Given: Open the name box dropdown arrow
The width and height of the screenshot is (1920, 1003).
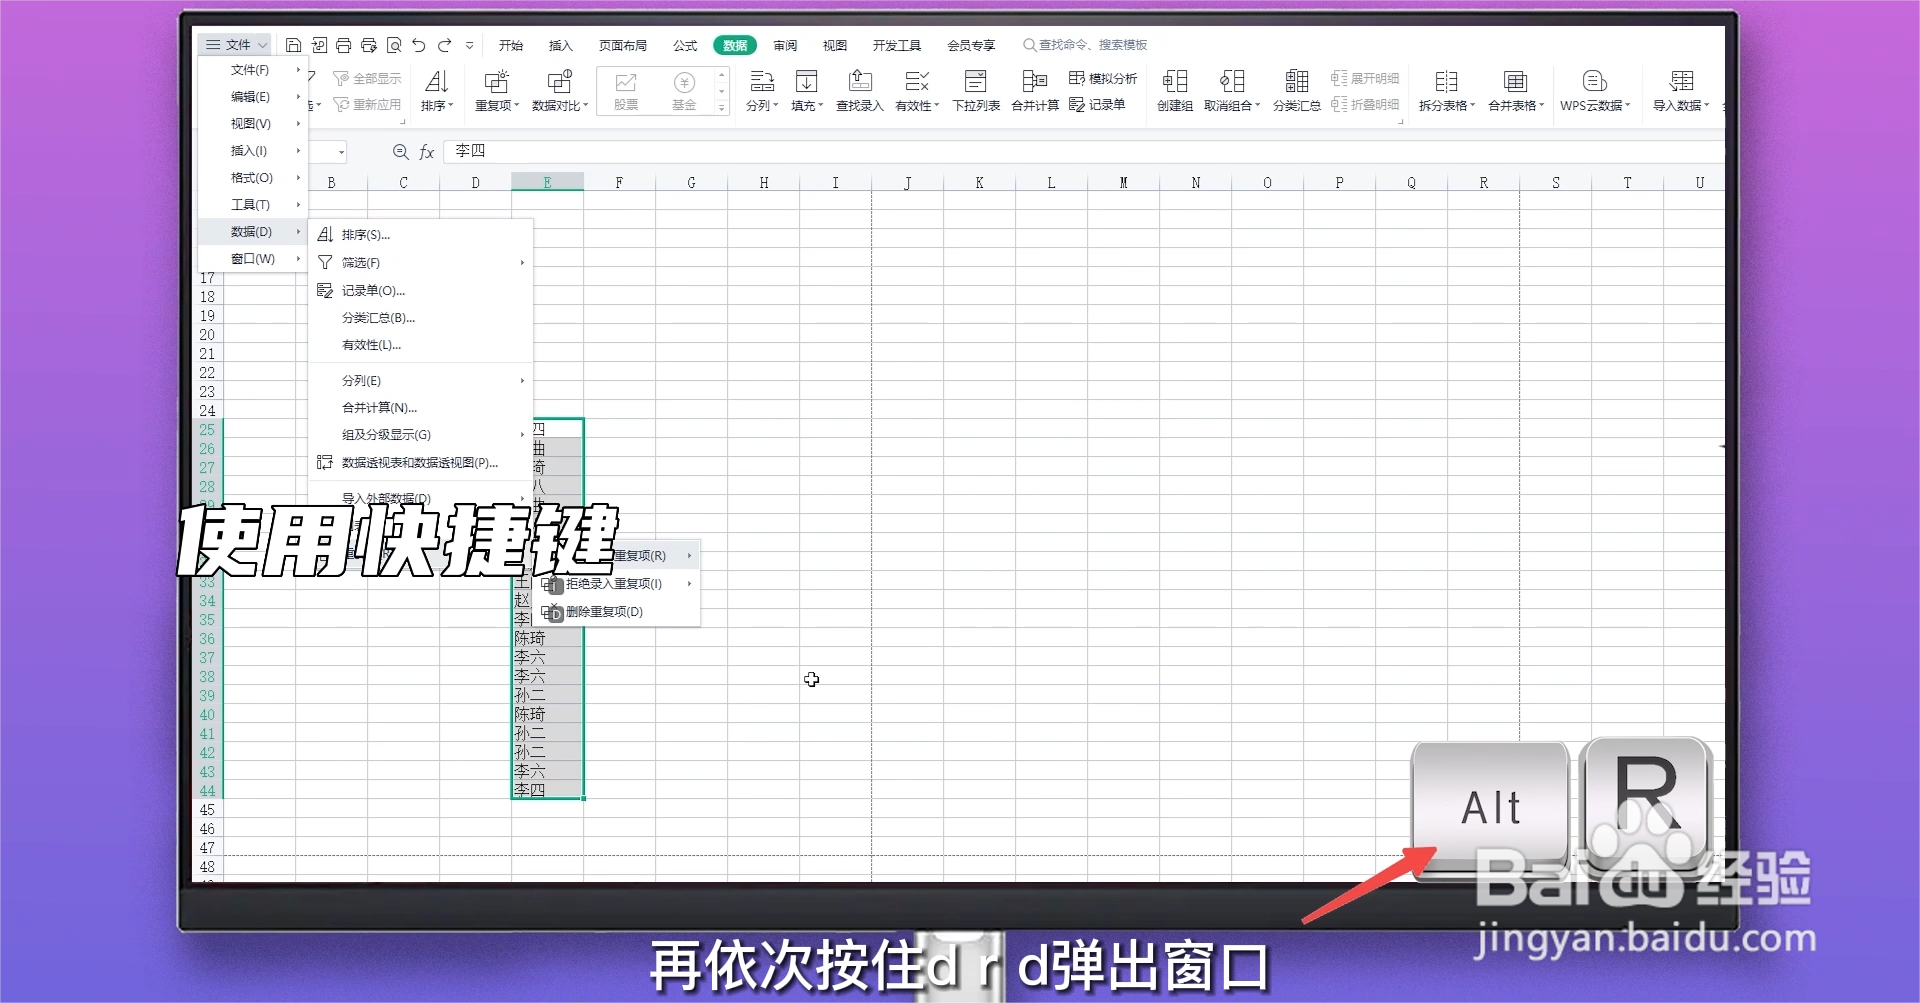Looking at the screenshot, I should [x=341, y=152].
